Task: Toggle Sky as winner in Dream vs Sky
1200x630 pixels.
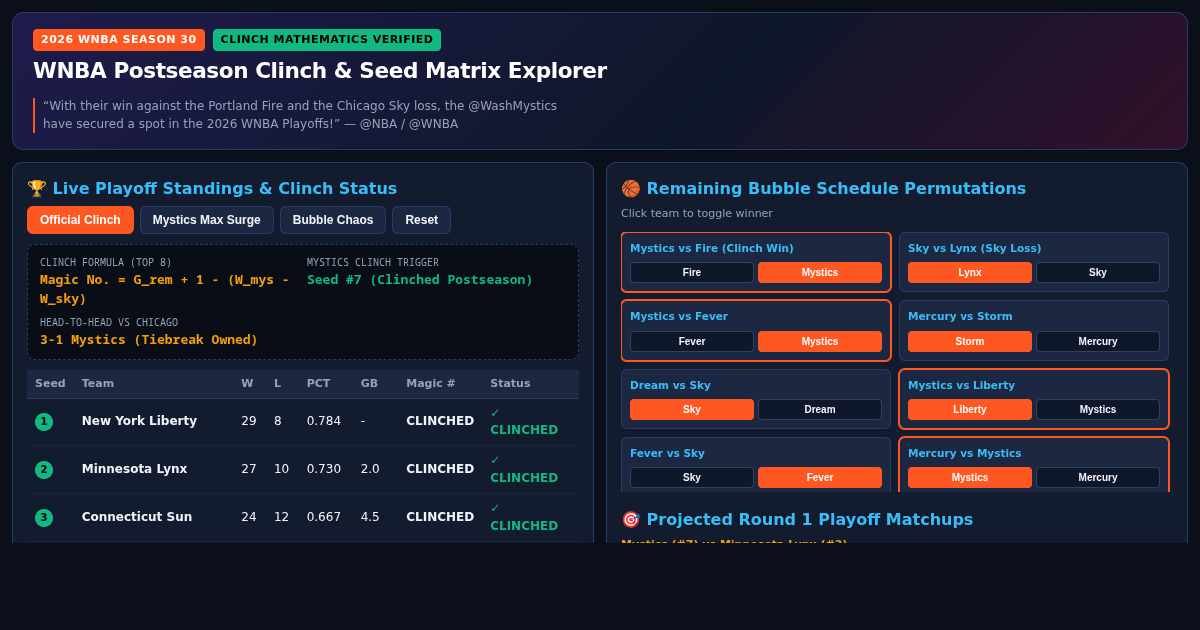Action: 692,409
